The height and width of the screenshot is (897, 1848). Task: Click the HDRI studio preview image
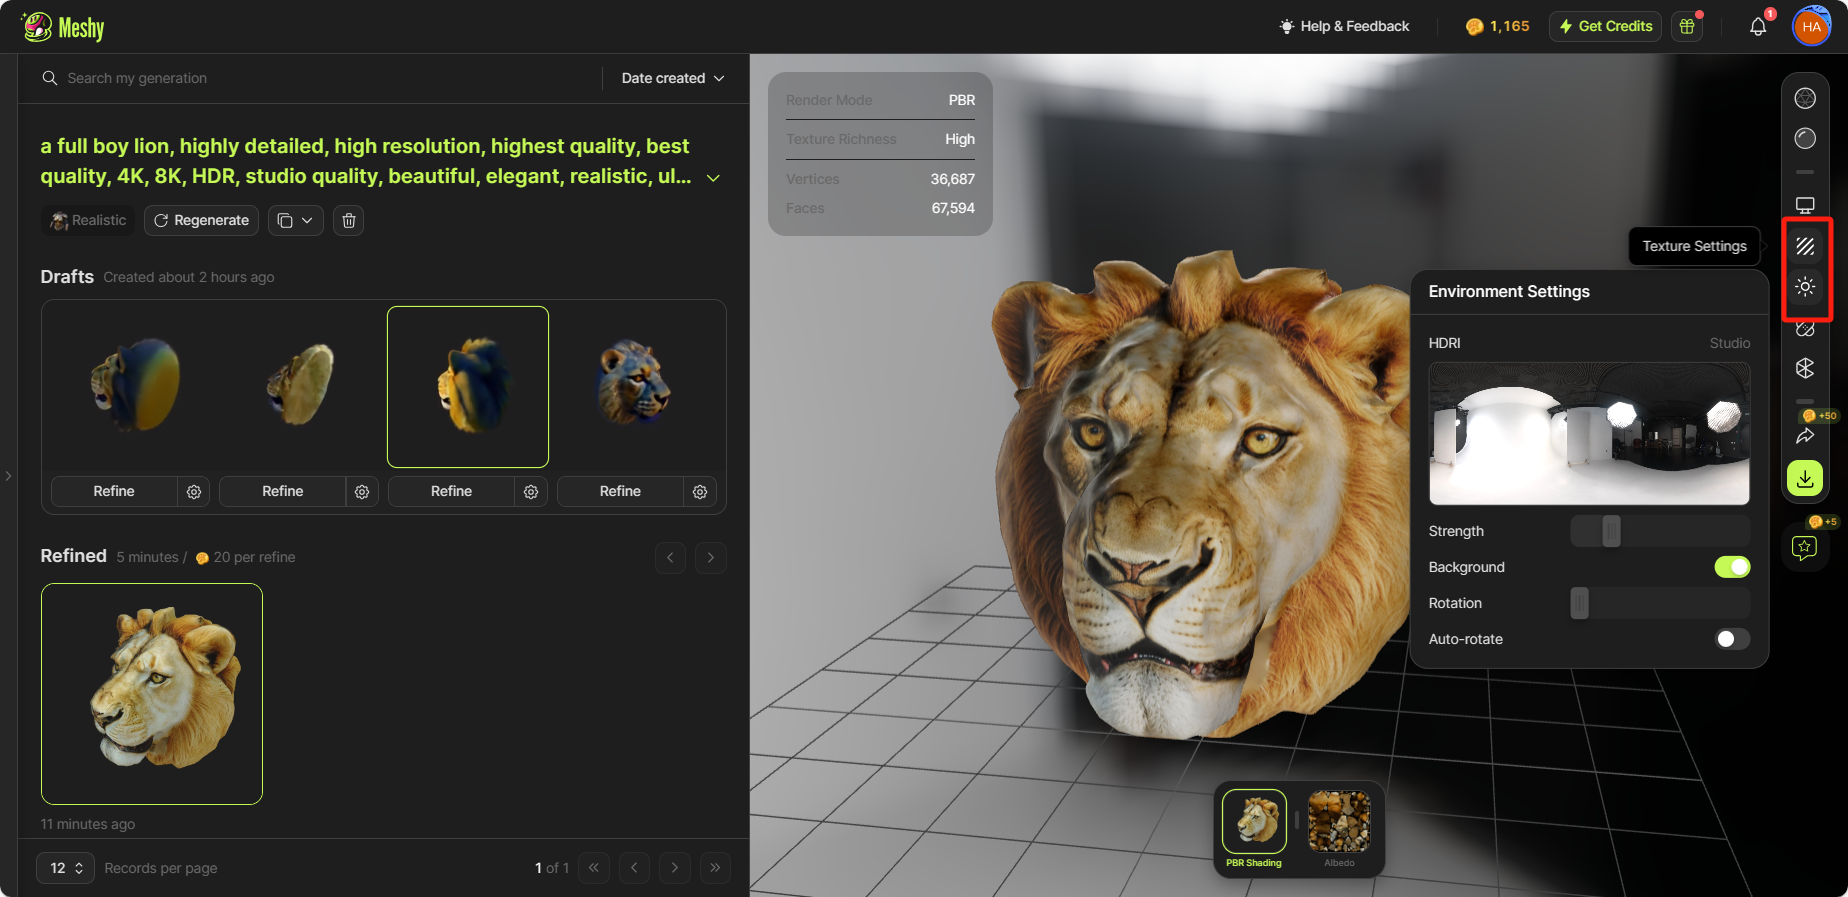[1589, 433]
